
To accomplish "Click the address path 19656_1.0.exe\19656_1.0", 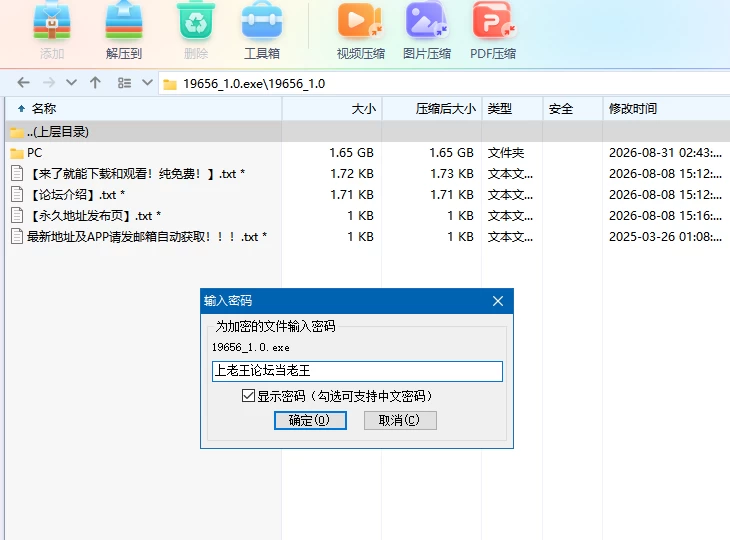I will (254, 84).
